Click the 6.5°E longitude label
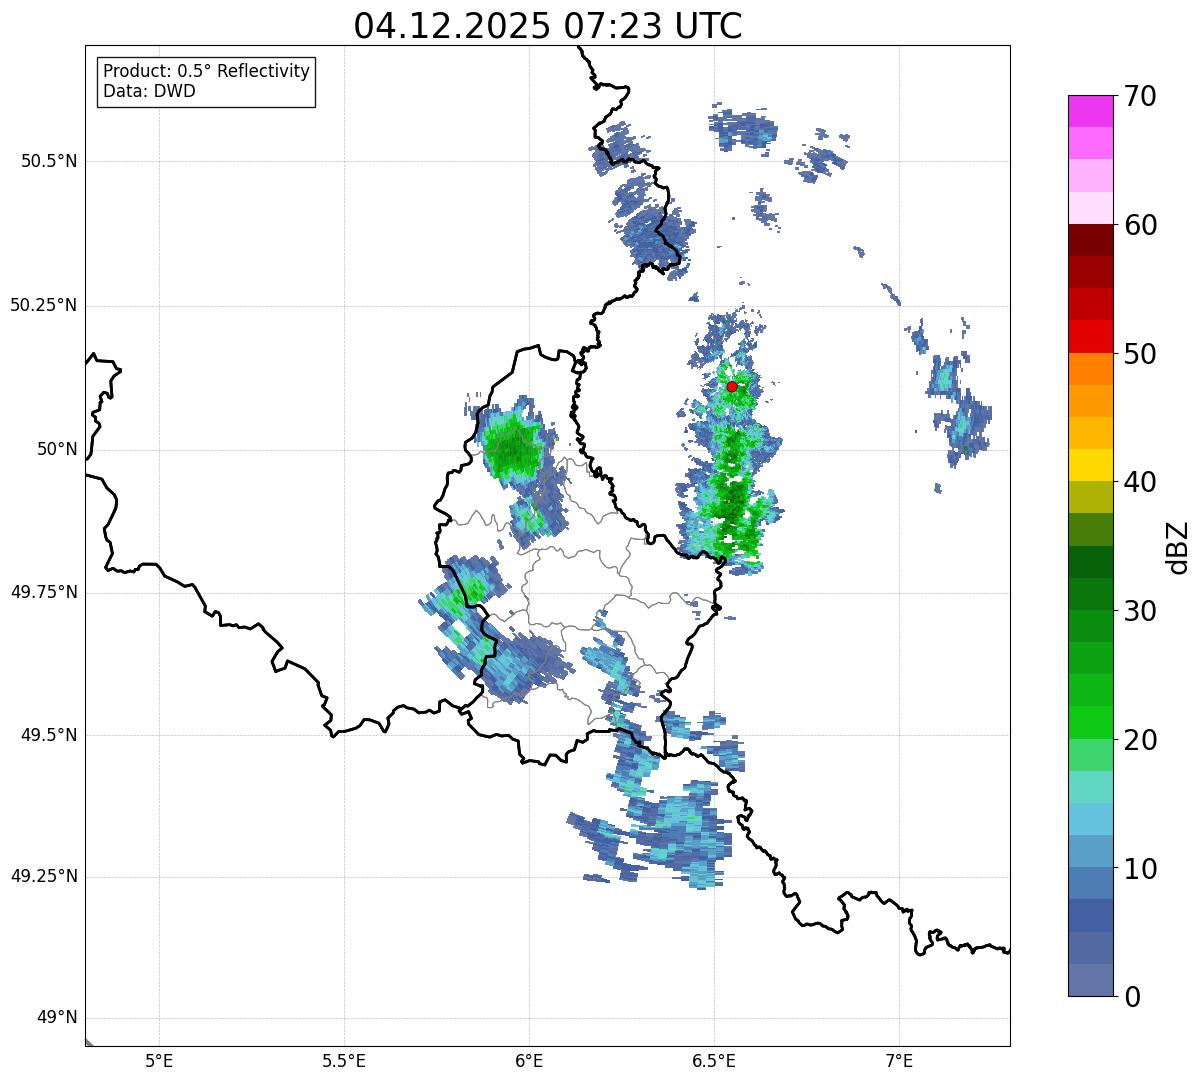Screen dimensions: 1202x1081 714,1060
